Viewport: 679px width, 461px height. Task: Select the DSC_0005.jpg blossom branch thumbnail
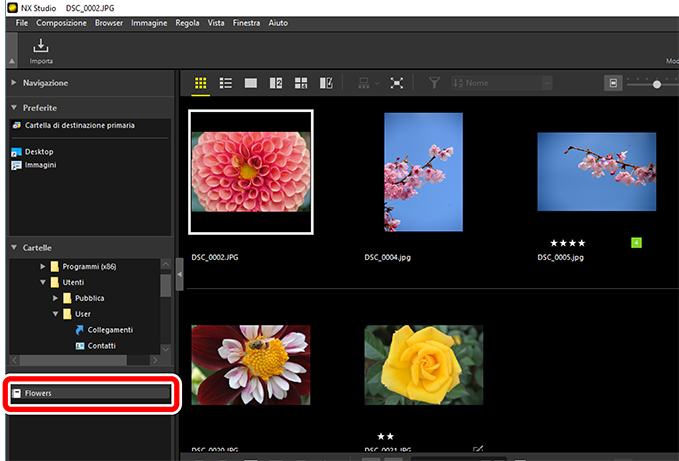(x=597, y=172)
